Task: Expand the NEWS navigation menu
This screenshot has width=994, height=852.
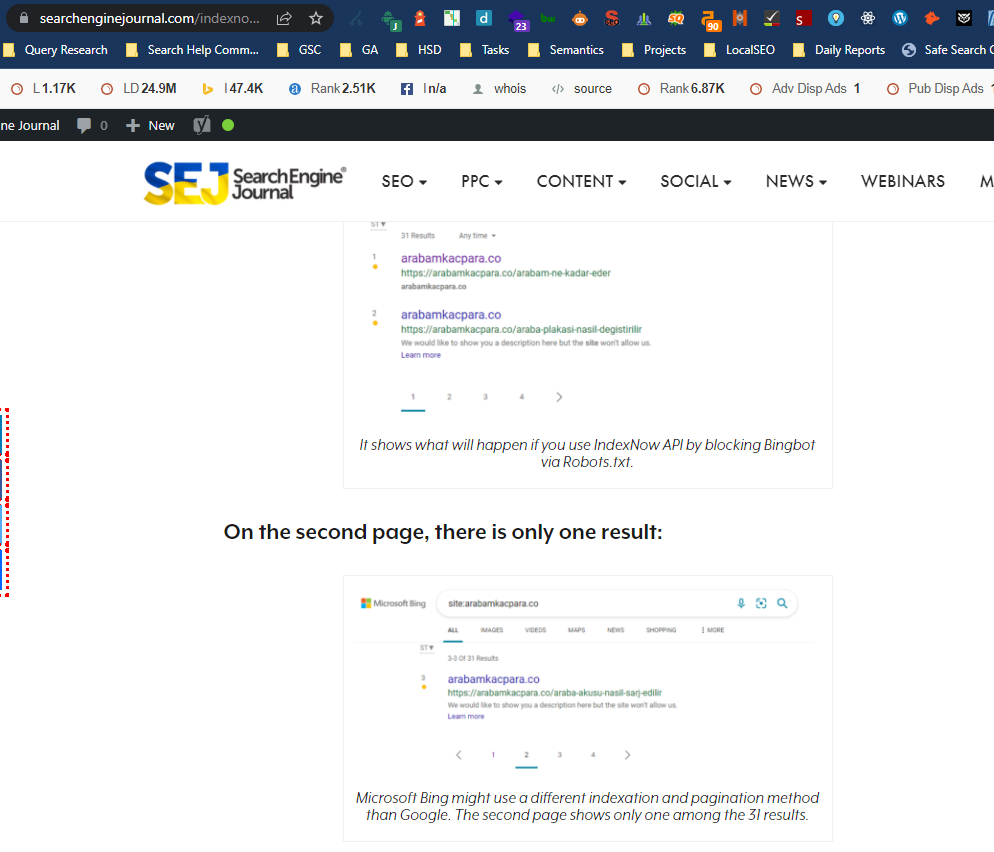Action: click(796, 181)
